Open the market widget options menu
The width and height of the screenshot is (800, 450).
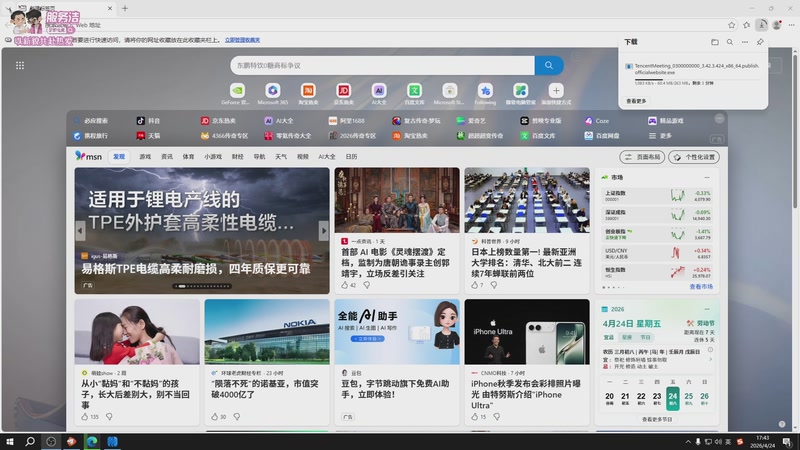click(x=707, y=178)
